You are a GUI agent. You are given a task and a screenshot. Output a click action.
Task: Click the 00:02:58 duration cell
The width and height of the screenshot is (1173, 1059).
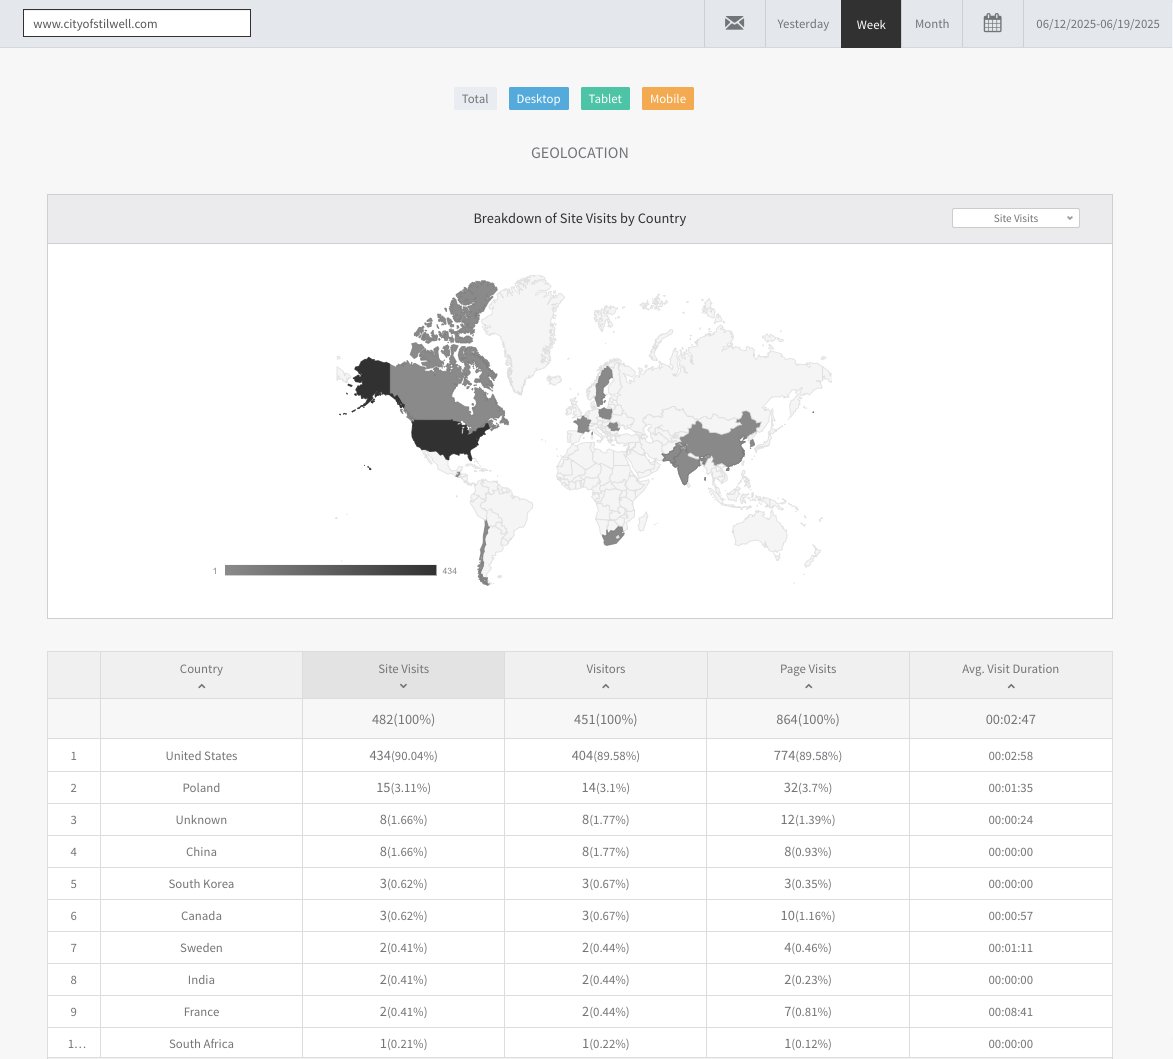(1011, 755)
